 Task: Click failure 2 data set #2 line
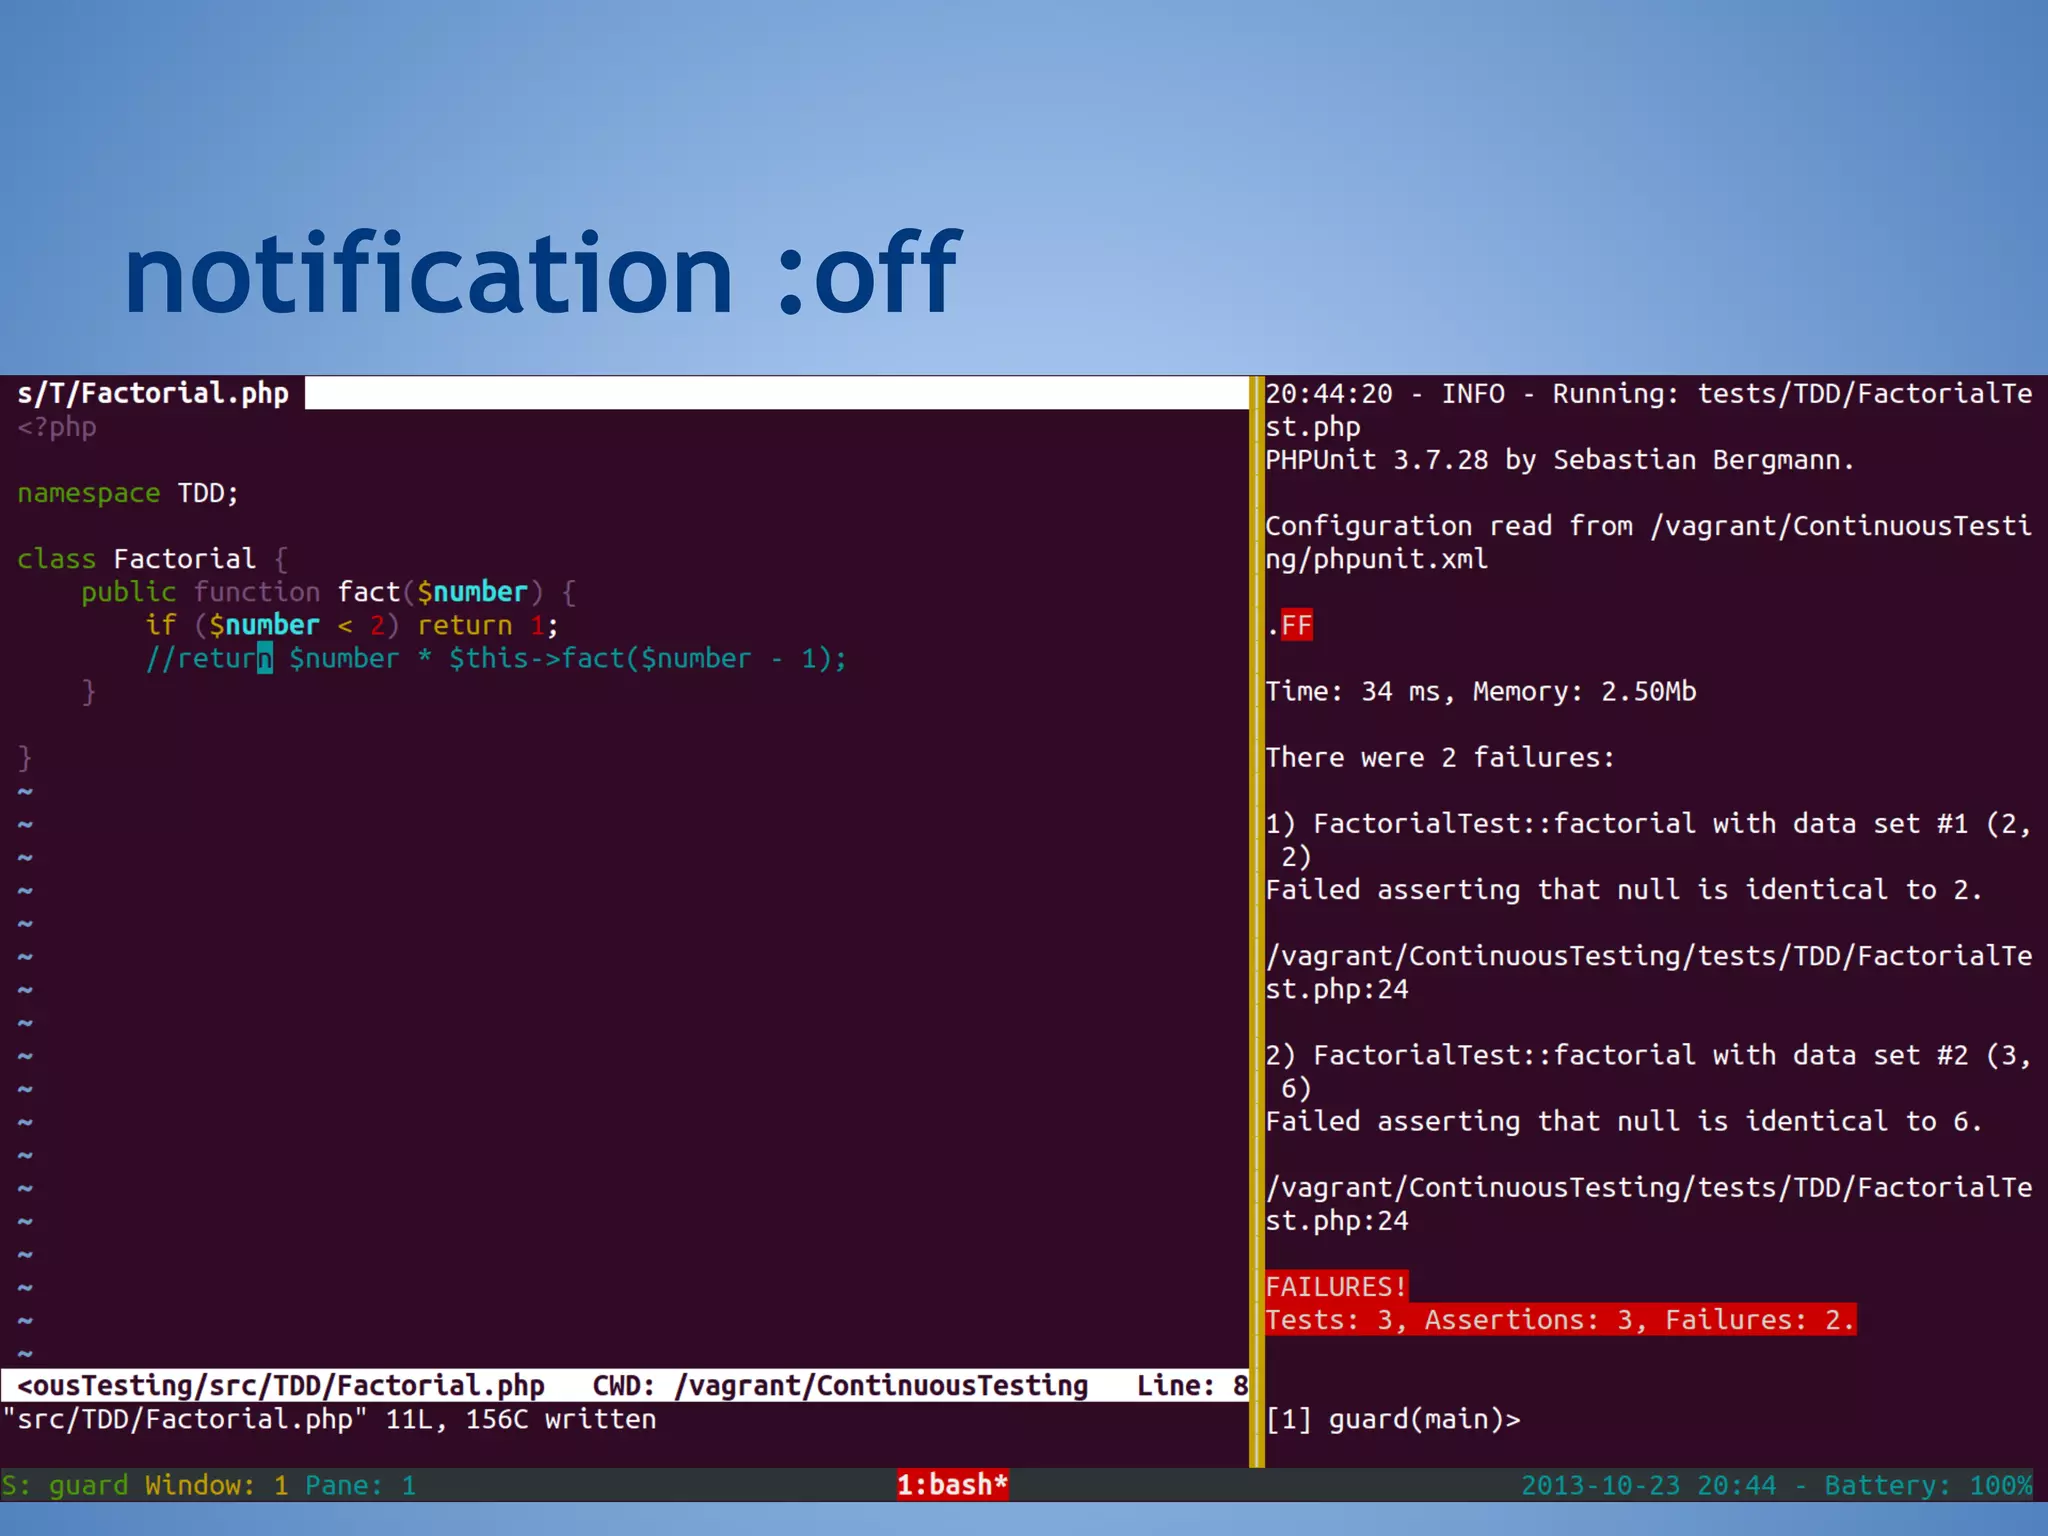[1649, 1071]
